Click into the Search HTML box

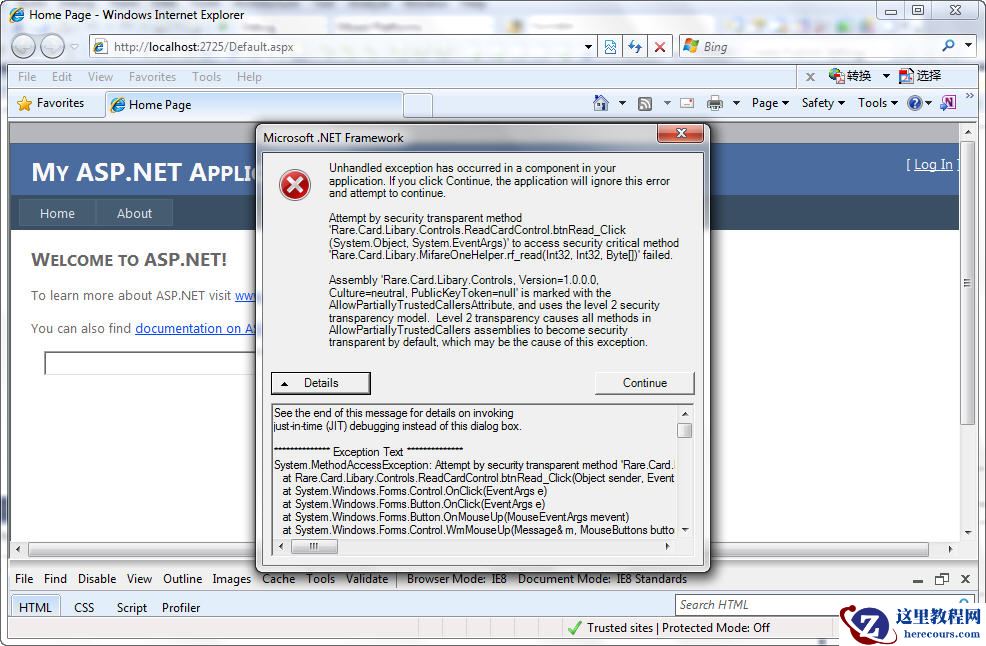click(817, 604)
